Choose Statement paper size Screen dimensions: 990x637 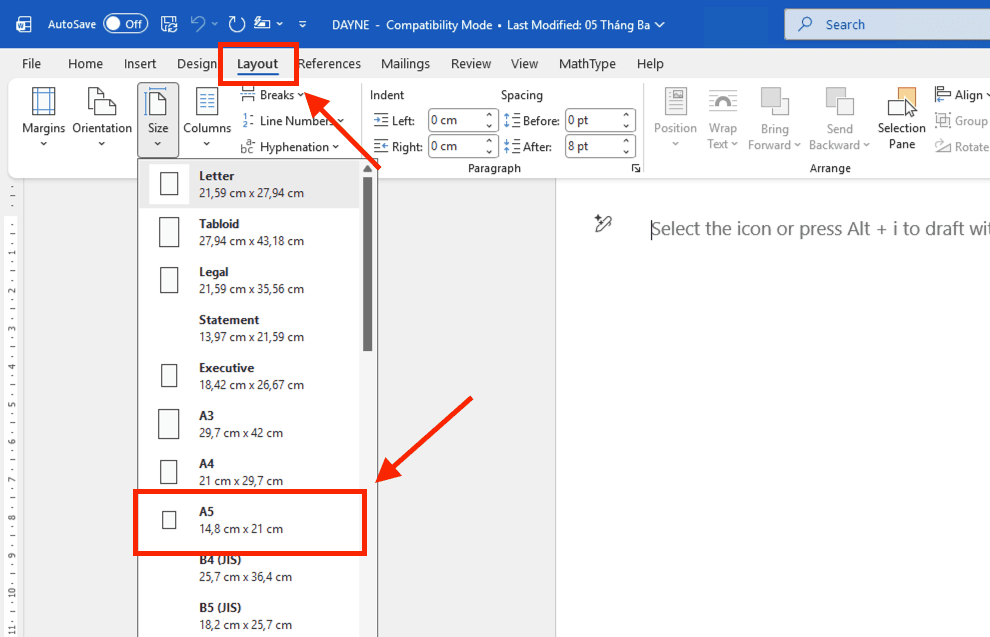pyautogui.click(x=251, y=328)
